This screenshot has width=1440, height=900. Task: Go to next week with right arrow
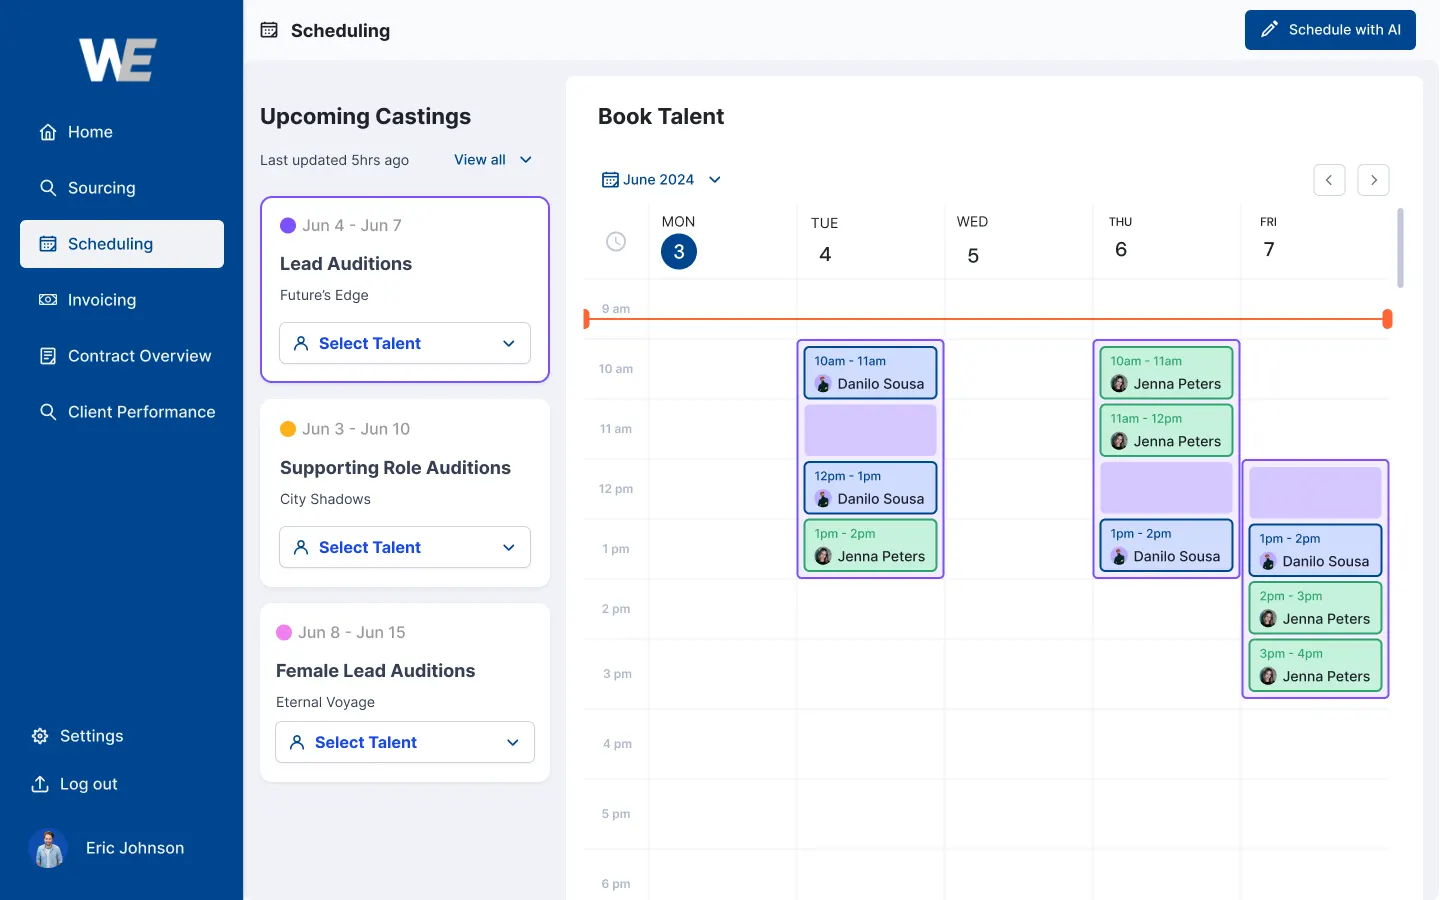tap(1374, 180)
